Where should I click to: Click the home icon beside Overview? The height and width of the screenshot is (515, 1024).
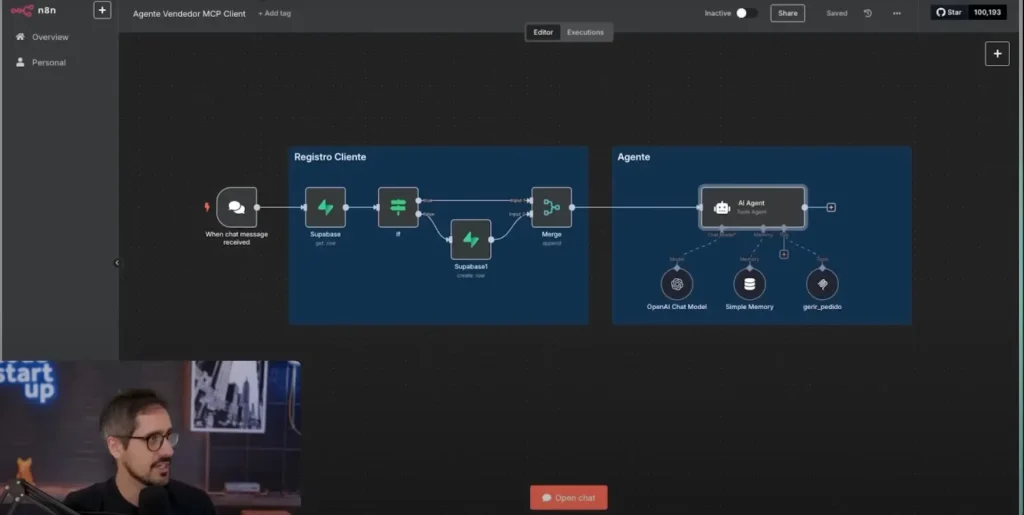coord(20,37)
